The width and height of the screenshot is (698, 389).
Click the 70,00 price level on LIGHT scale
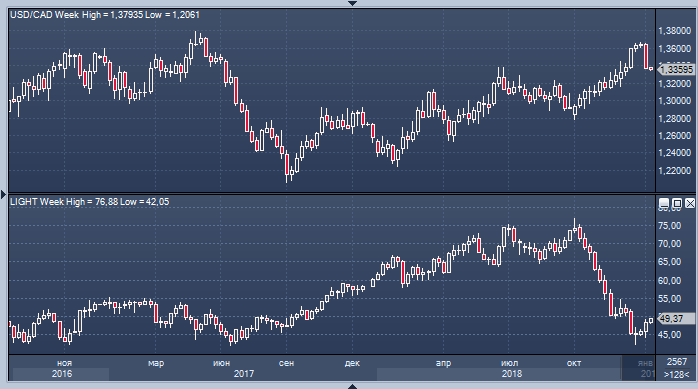670,243
